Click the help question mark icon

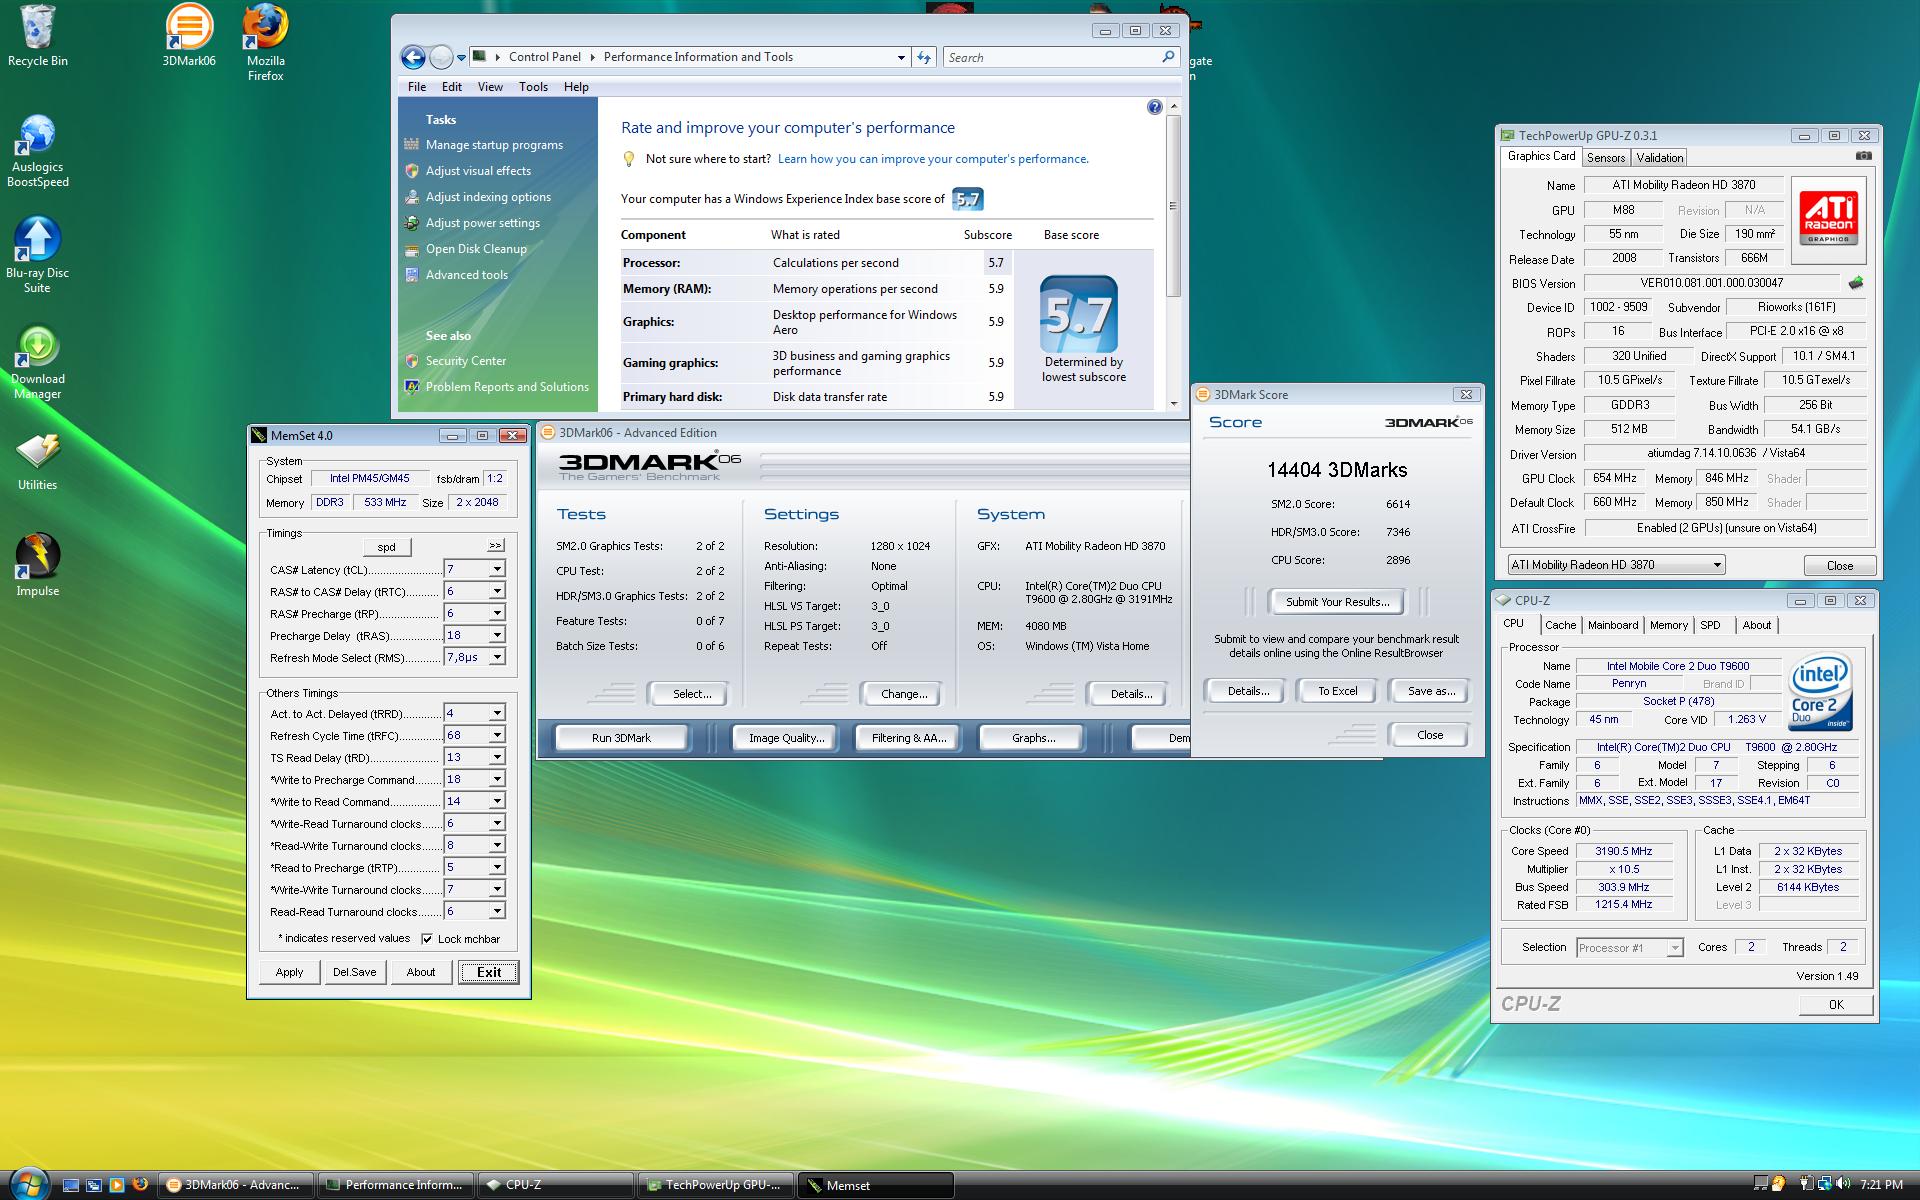tap(1154, 107)
